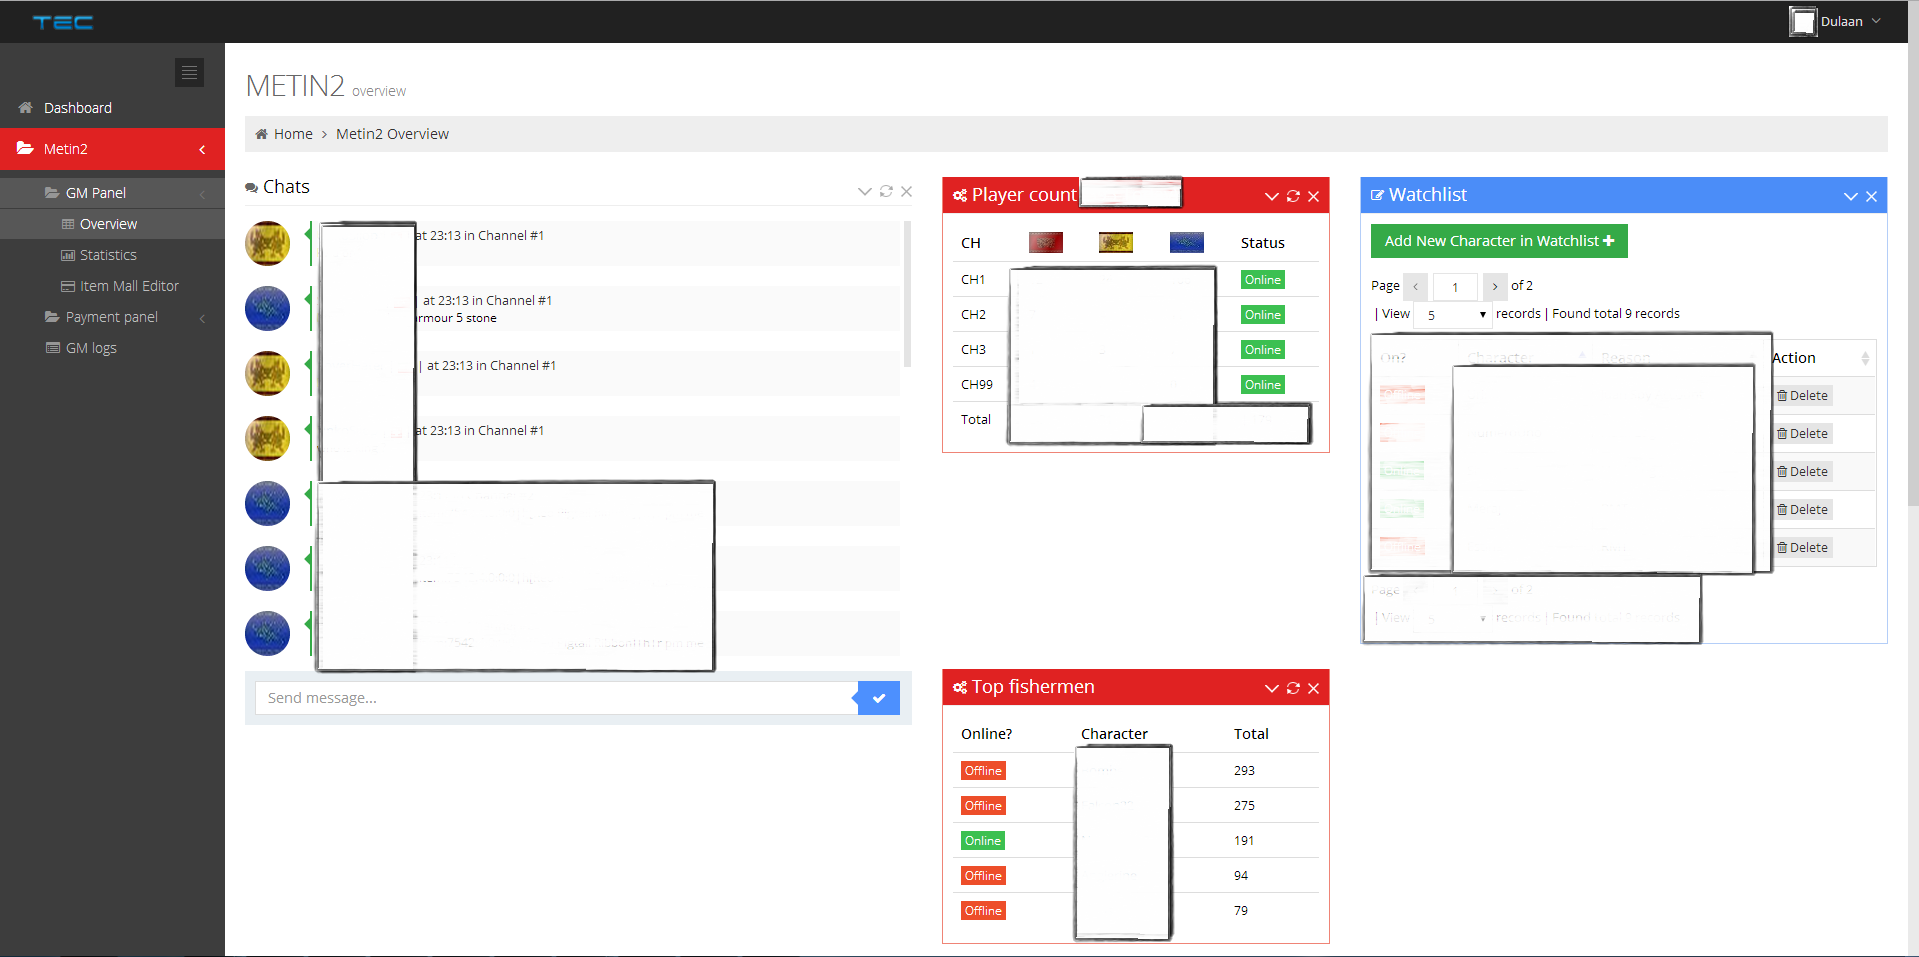
Task: Refresh the Player count panel
Action: tap(1293, 196)
